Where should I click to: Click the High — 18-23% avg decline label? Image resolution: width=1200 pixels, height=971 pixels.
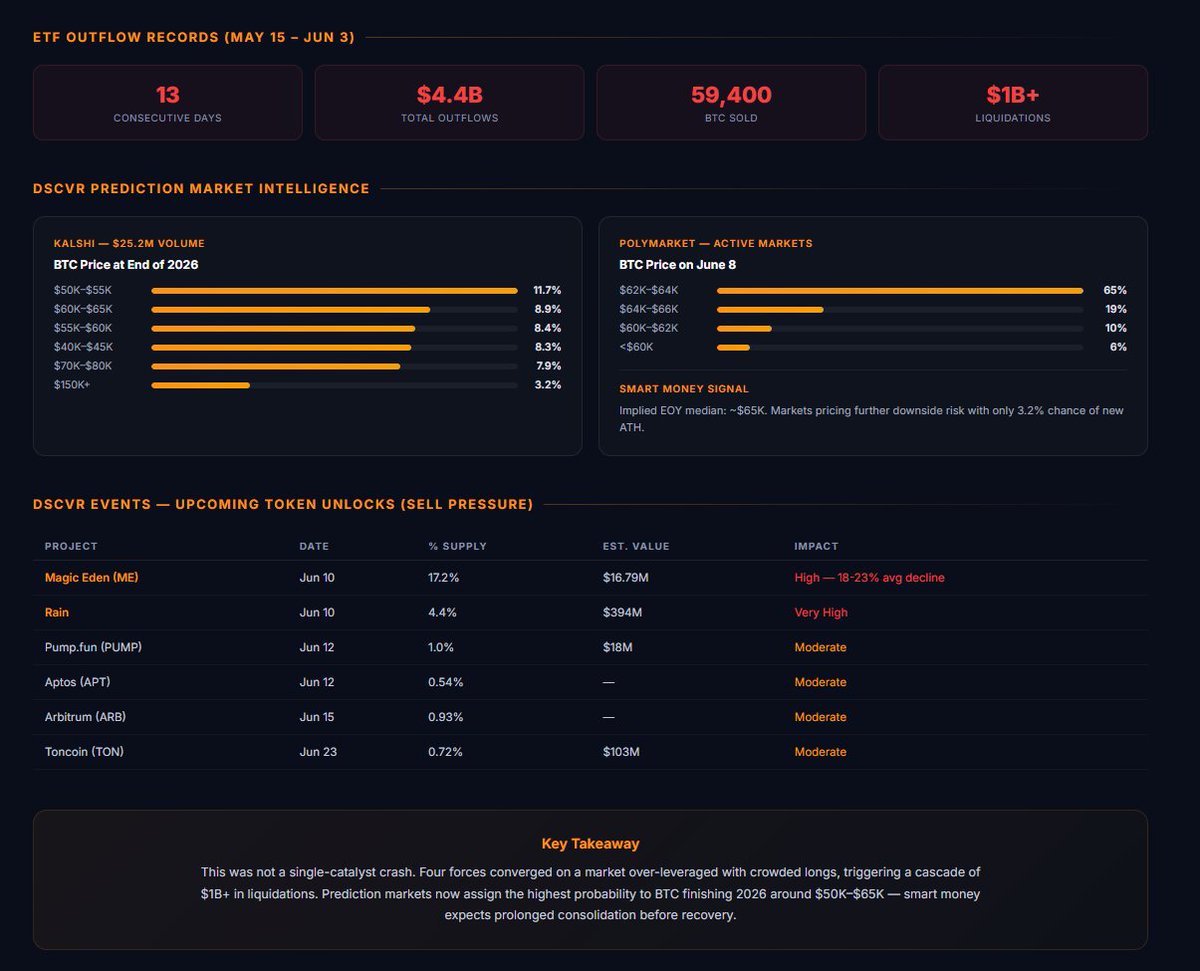[x=869, y=578]
